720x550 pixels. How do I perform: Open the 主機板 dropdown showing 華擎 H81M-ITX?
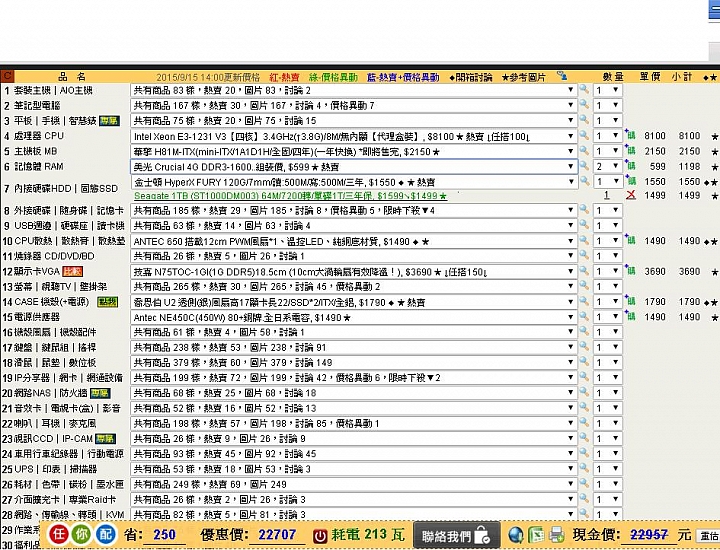coord(354,152)
